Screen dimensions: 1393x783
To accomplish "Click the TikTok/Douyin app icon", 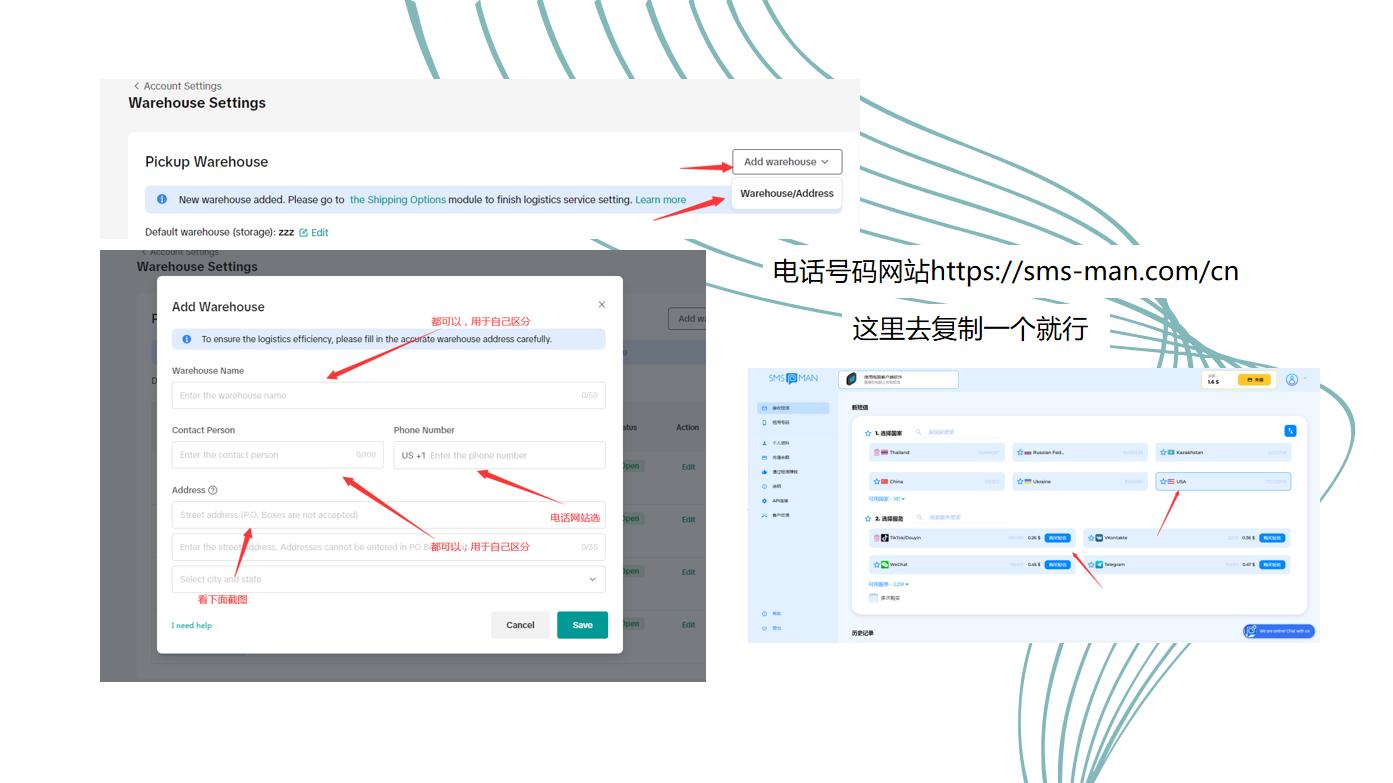I will click(885, 538).
